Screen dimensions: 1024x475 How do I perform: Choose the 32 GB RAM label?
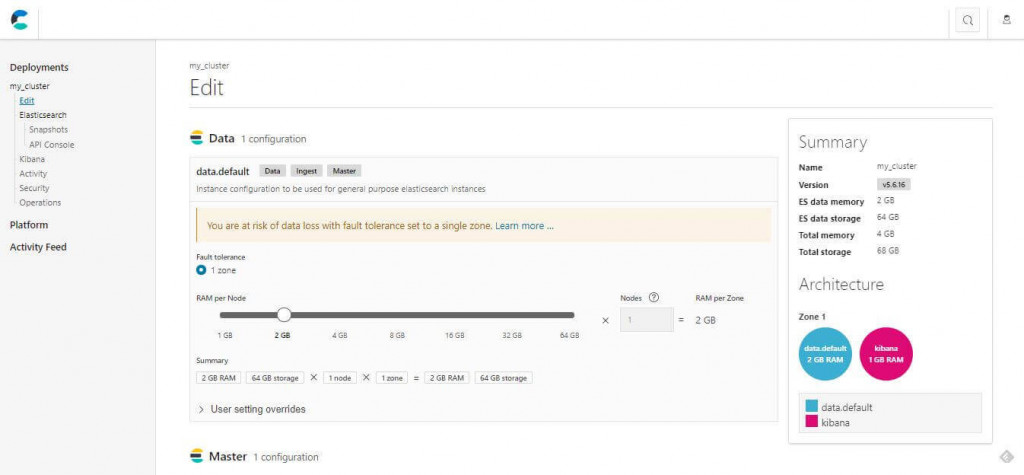pos(512,335)
